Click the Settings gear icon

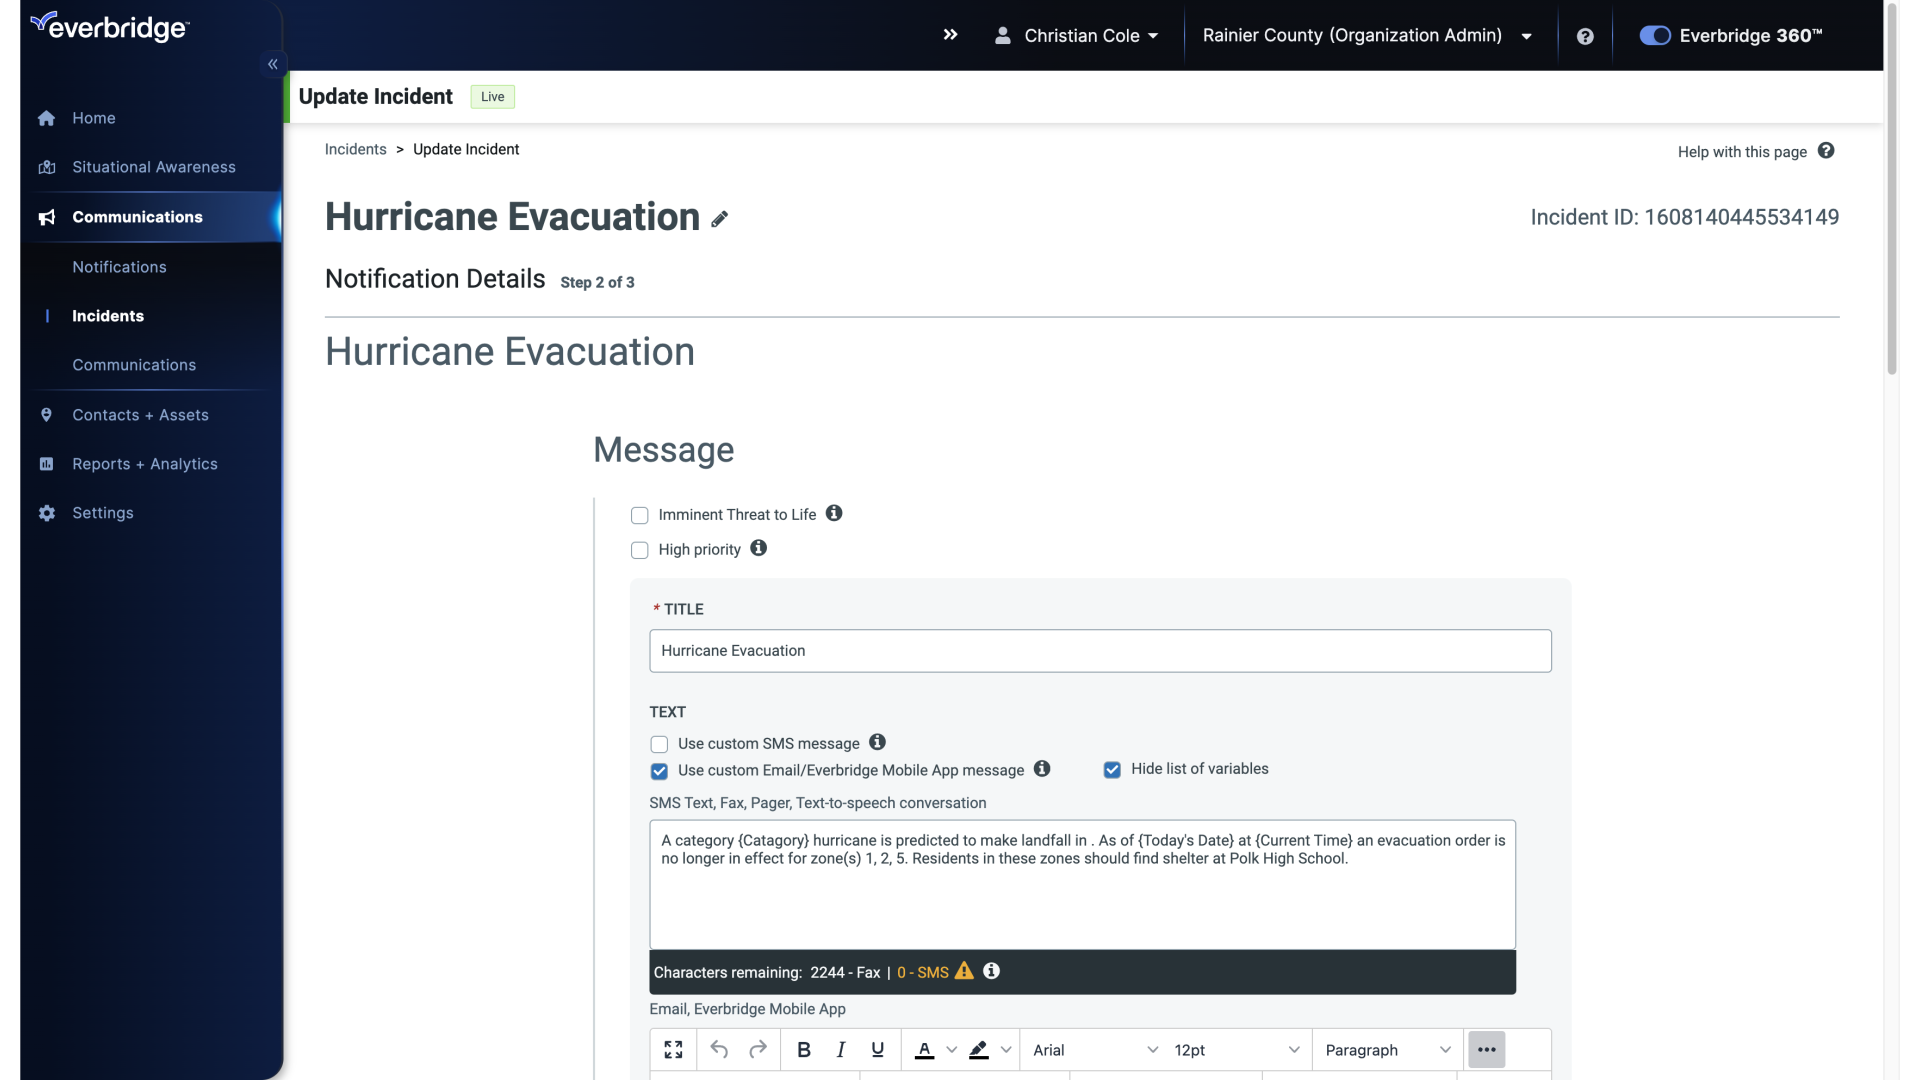coord(46,513)
